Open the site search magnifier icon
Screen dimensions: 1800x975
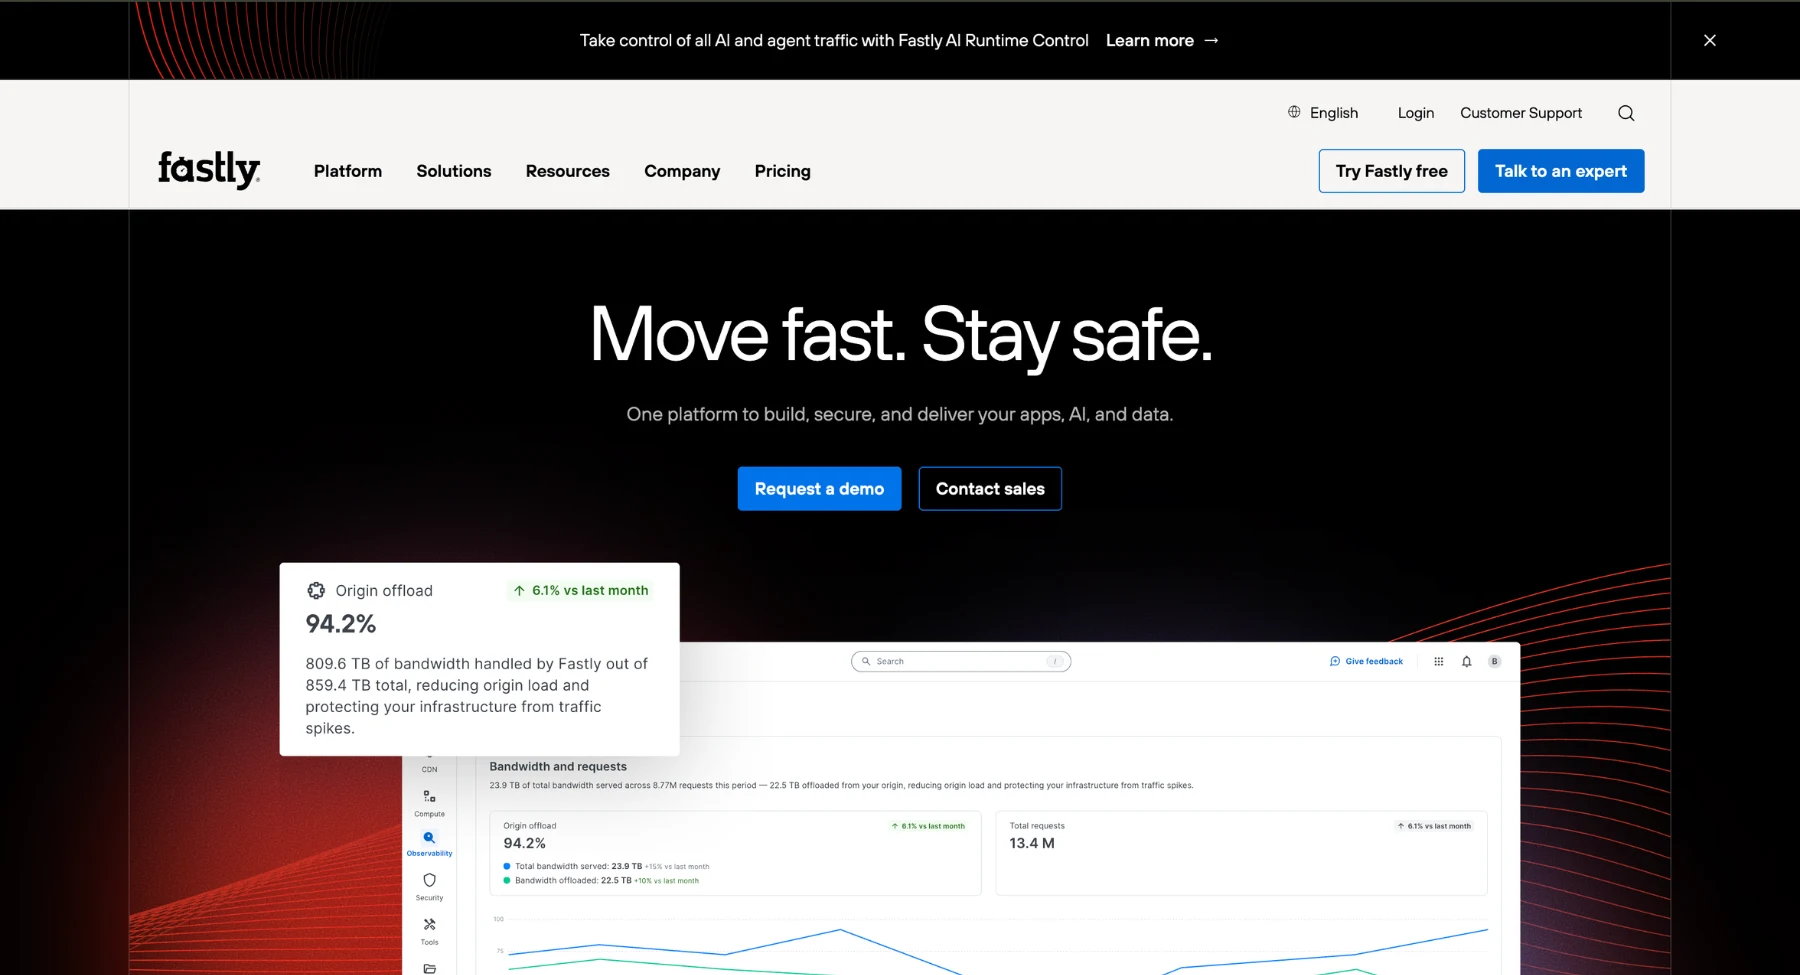click(x=1626, y=113)
